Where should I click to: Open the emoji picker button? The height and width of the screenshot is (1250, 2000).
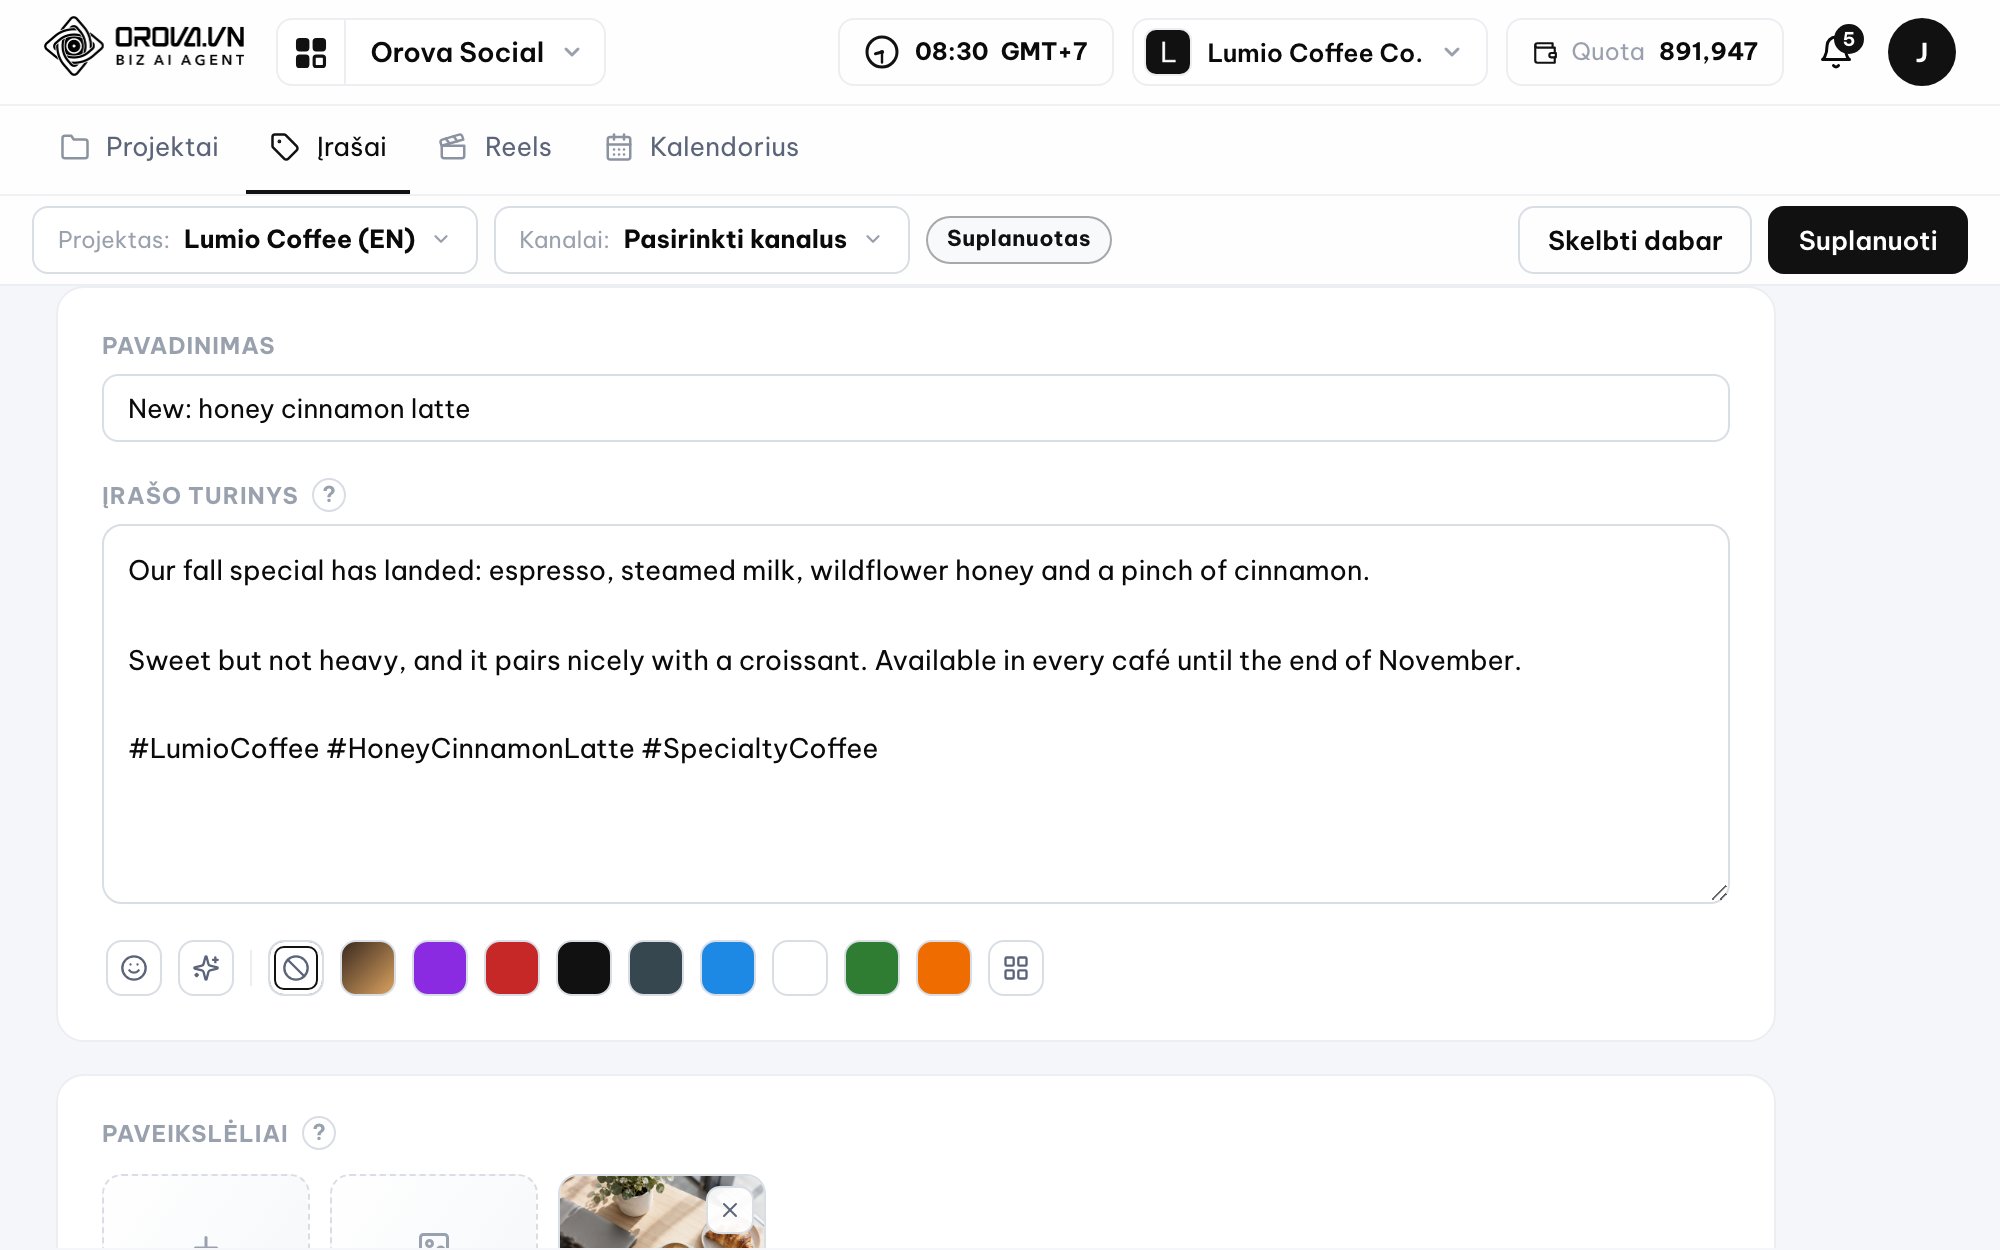[x=134, y=968]
